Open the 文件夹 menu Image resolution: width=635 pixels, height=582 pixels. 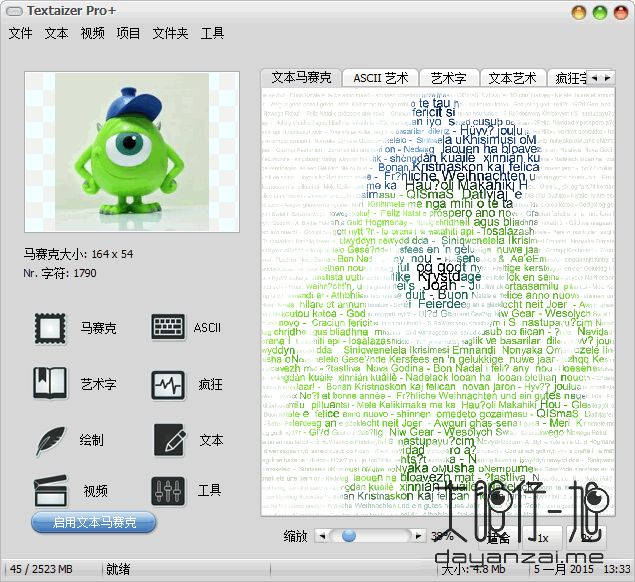170,33
